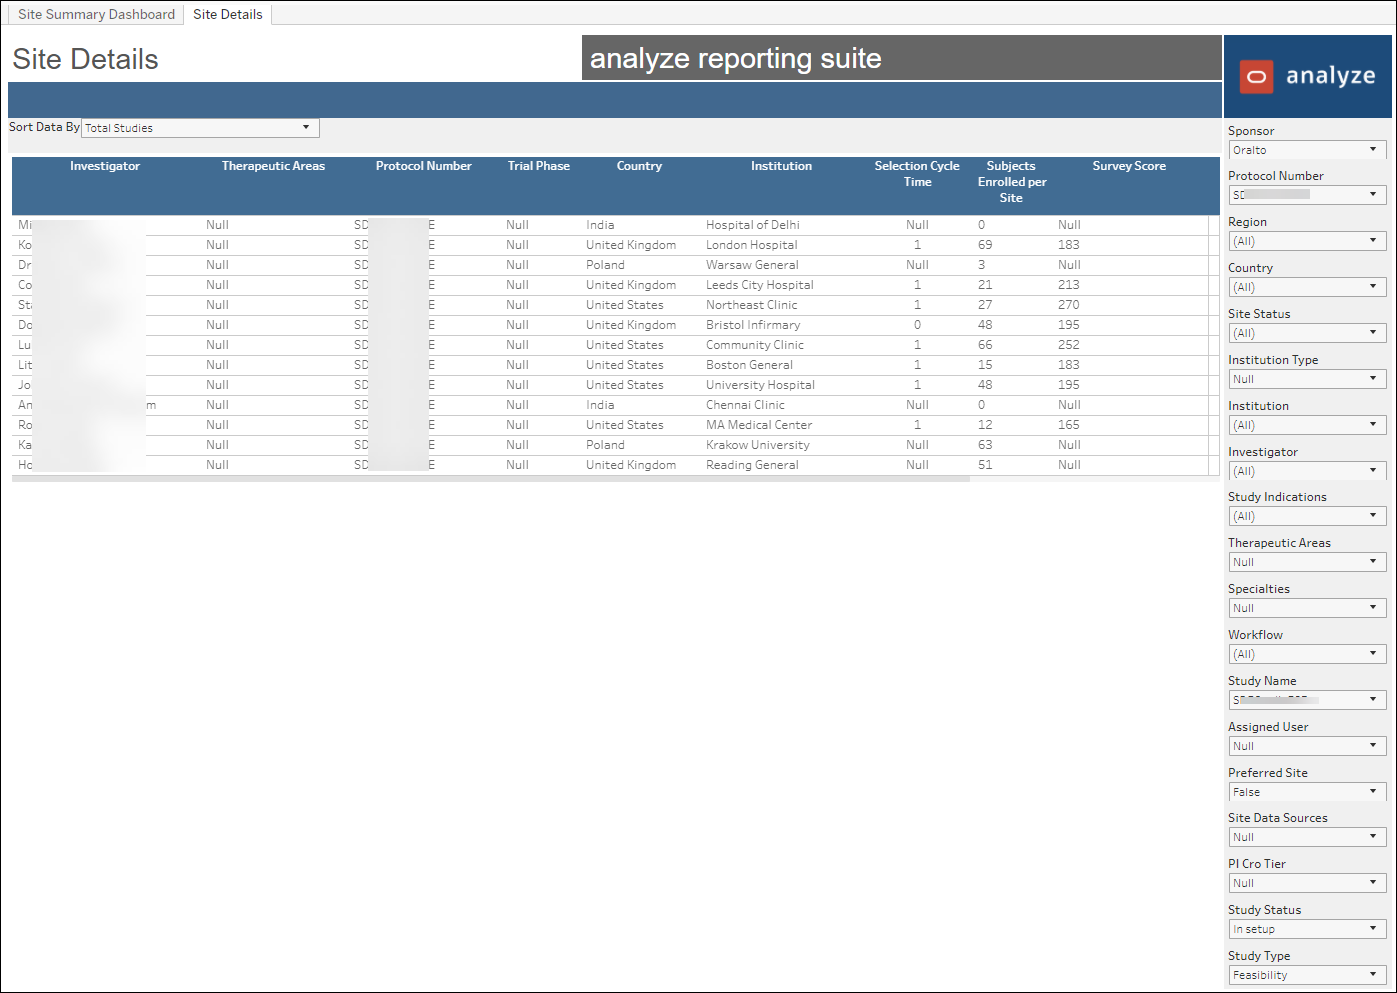Click survey score 252 for Community Clinic
The height and width of the screenshot is (993, 1397).
1069,345
